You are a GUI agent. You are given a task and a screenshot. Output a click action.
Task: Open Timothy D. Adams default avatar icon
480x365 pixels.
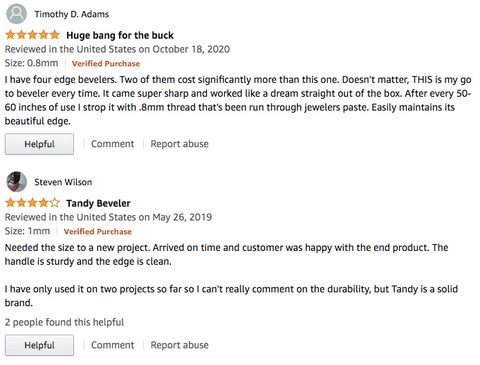click(x=16, y=14)
